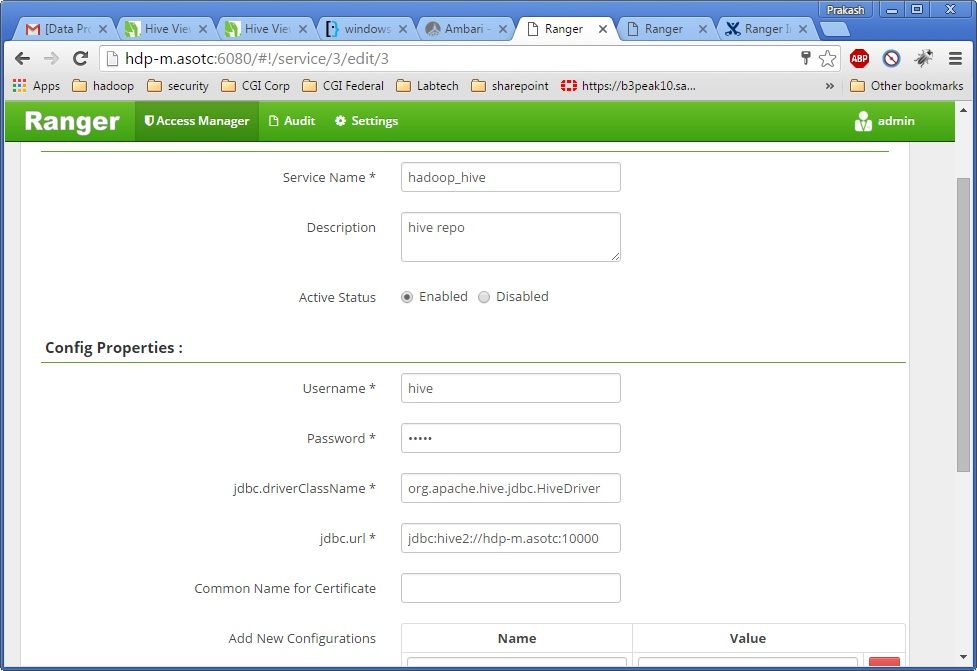Viewport: 977px width, 671px height.
Task: Click the Prakash profile button
Action: (x=845, y=9)
